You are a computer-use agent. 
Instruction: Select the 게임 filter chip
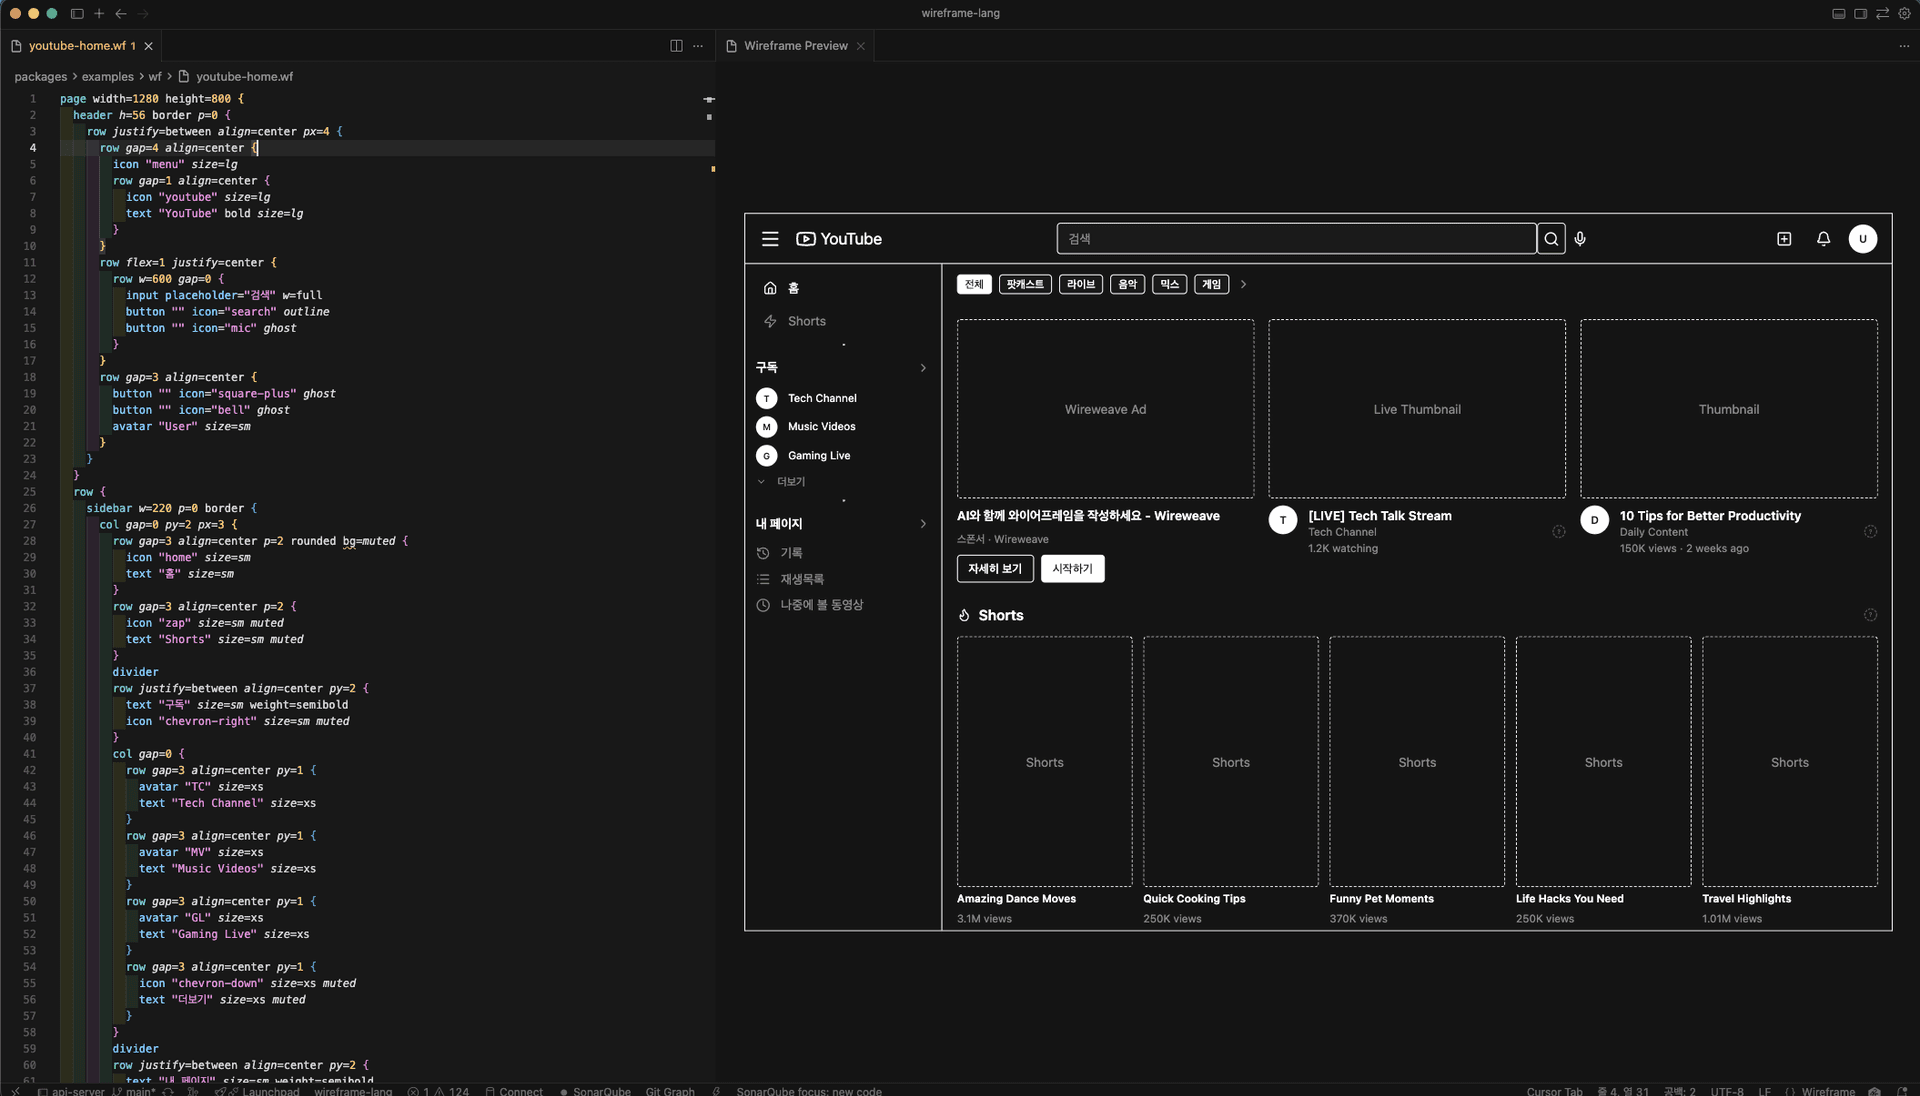pos(1211,284)
